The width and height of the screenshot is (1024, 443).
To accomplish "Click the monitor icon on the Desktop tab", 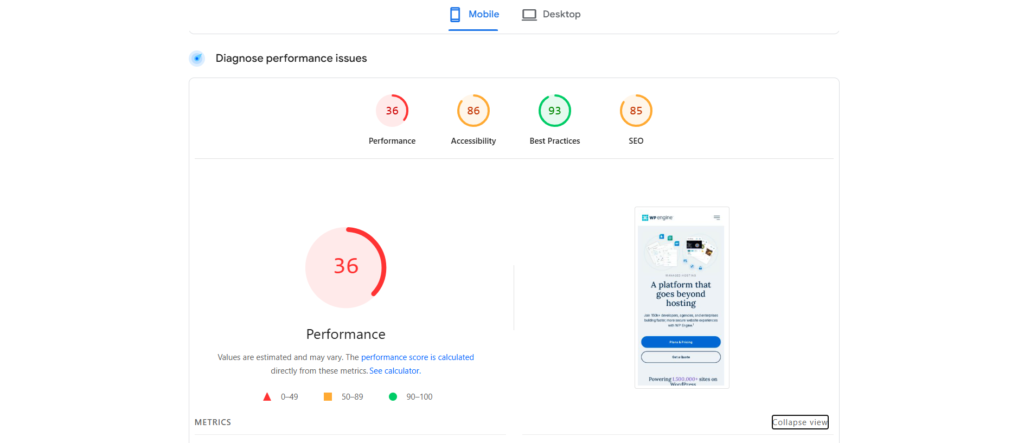I will [x=529, y=15].
